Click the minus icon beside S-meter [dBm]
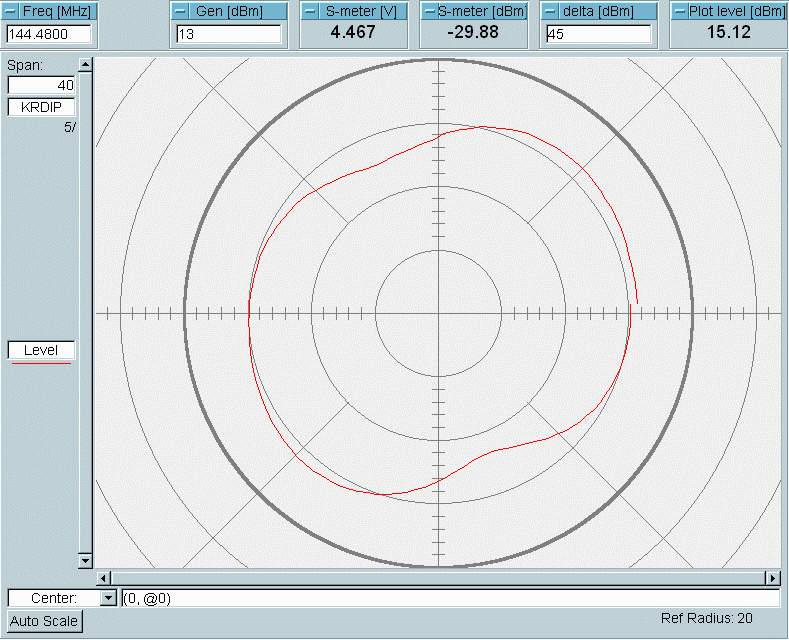The width and height of the screenshot is (789, 640). pos(429,11)
